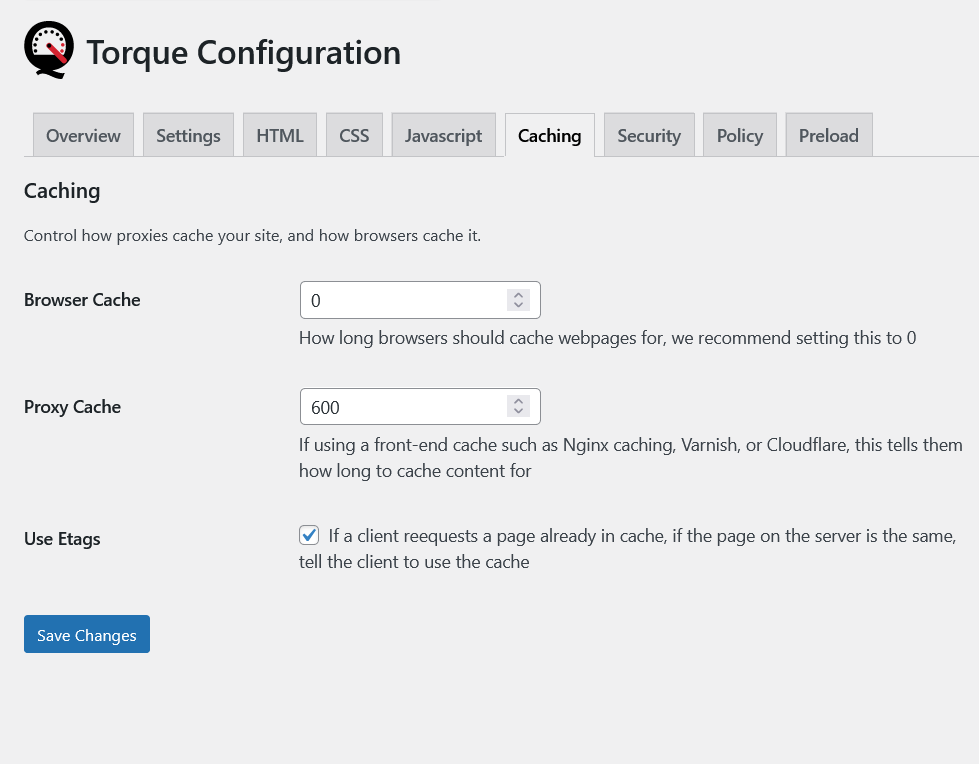Click the Use Etags setting label
This screenshot has width=979, height=764.
62,539
